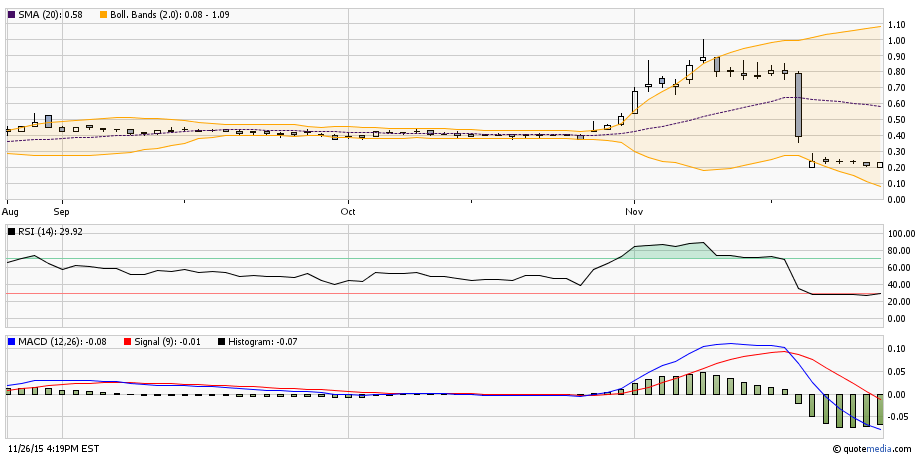920x458 pixels.
Task: Click the Aug date axis label
Action: click(x=11, y=212)
